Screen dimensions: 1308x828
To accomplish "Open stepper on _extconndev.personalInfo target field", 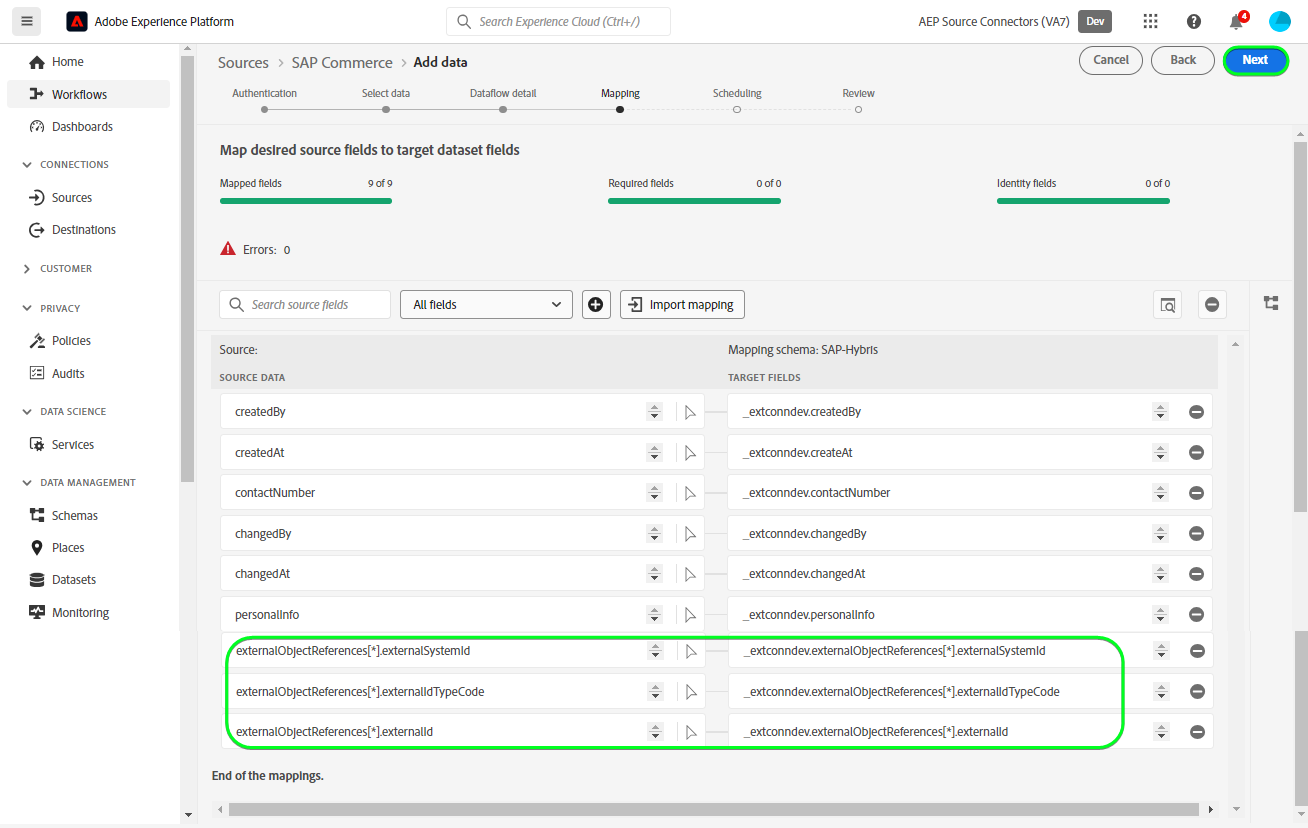I will 1160,615.
